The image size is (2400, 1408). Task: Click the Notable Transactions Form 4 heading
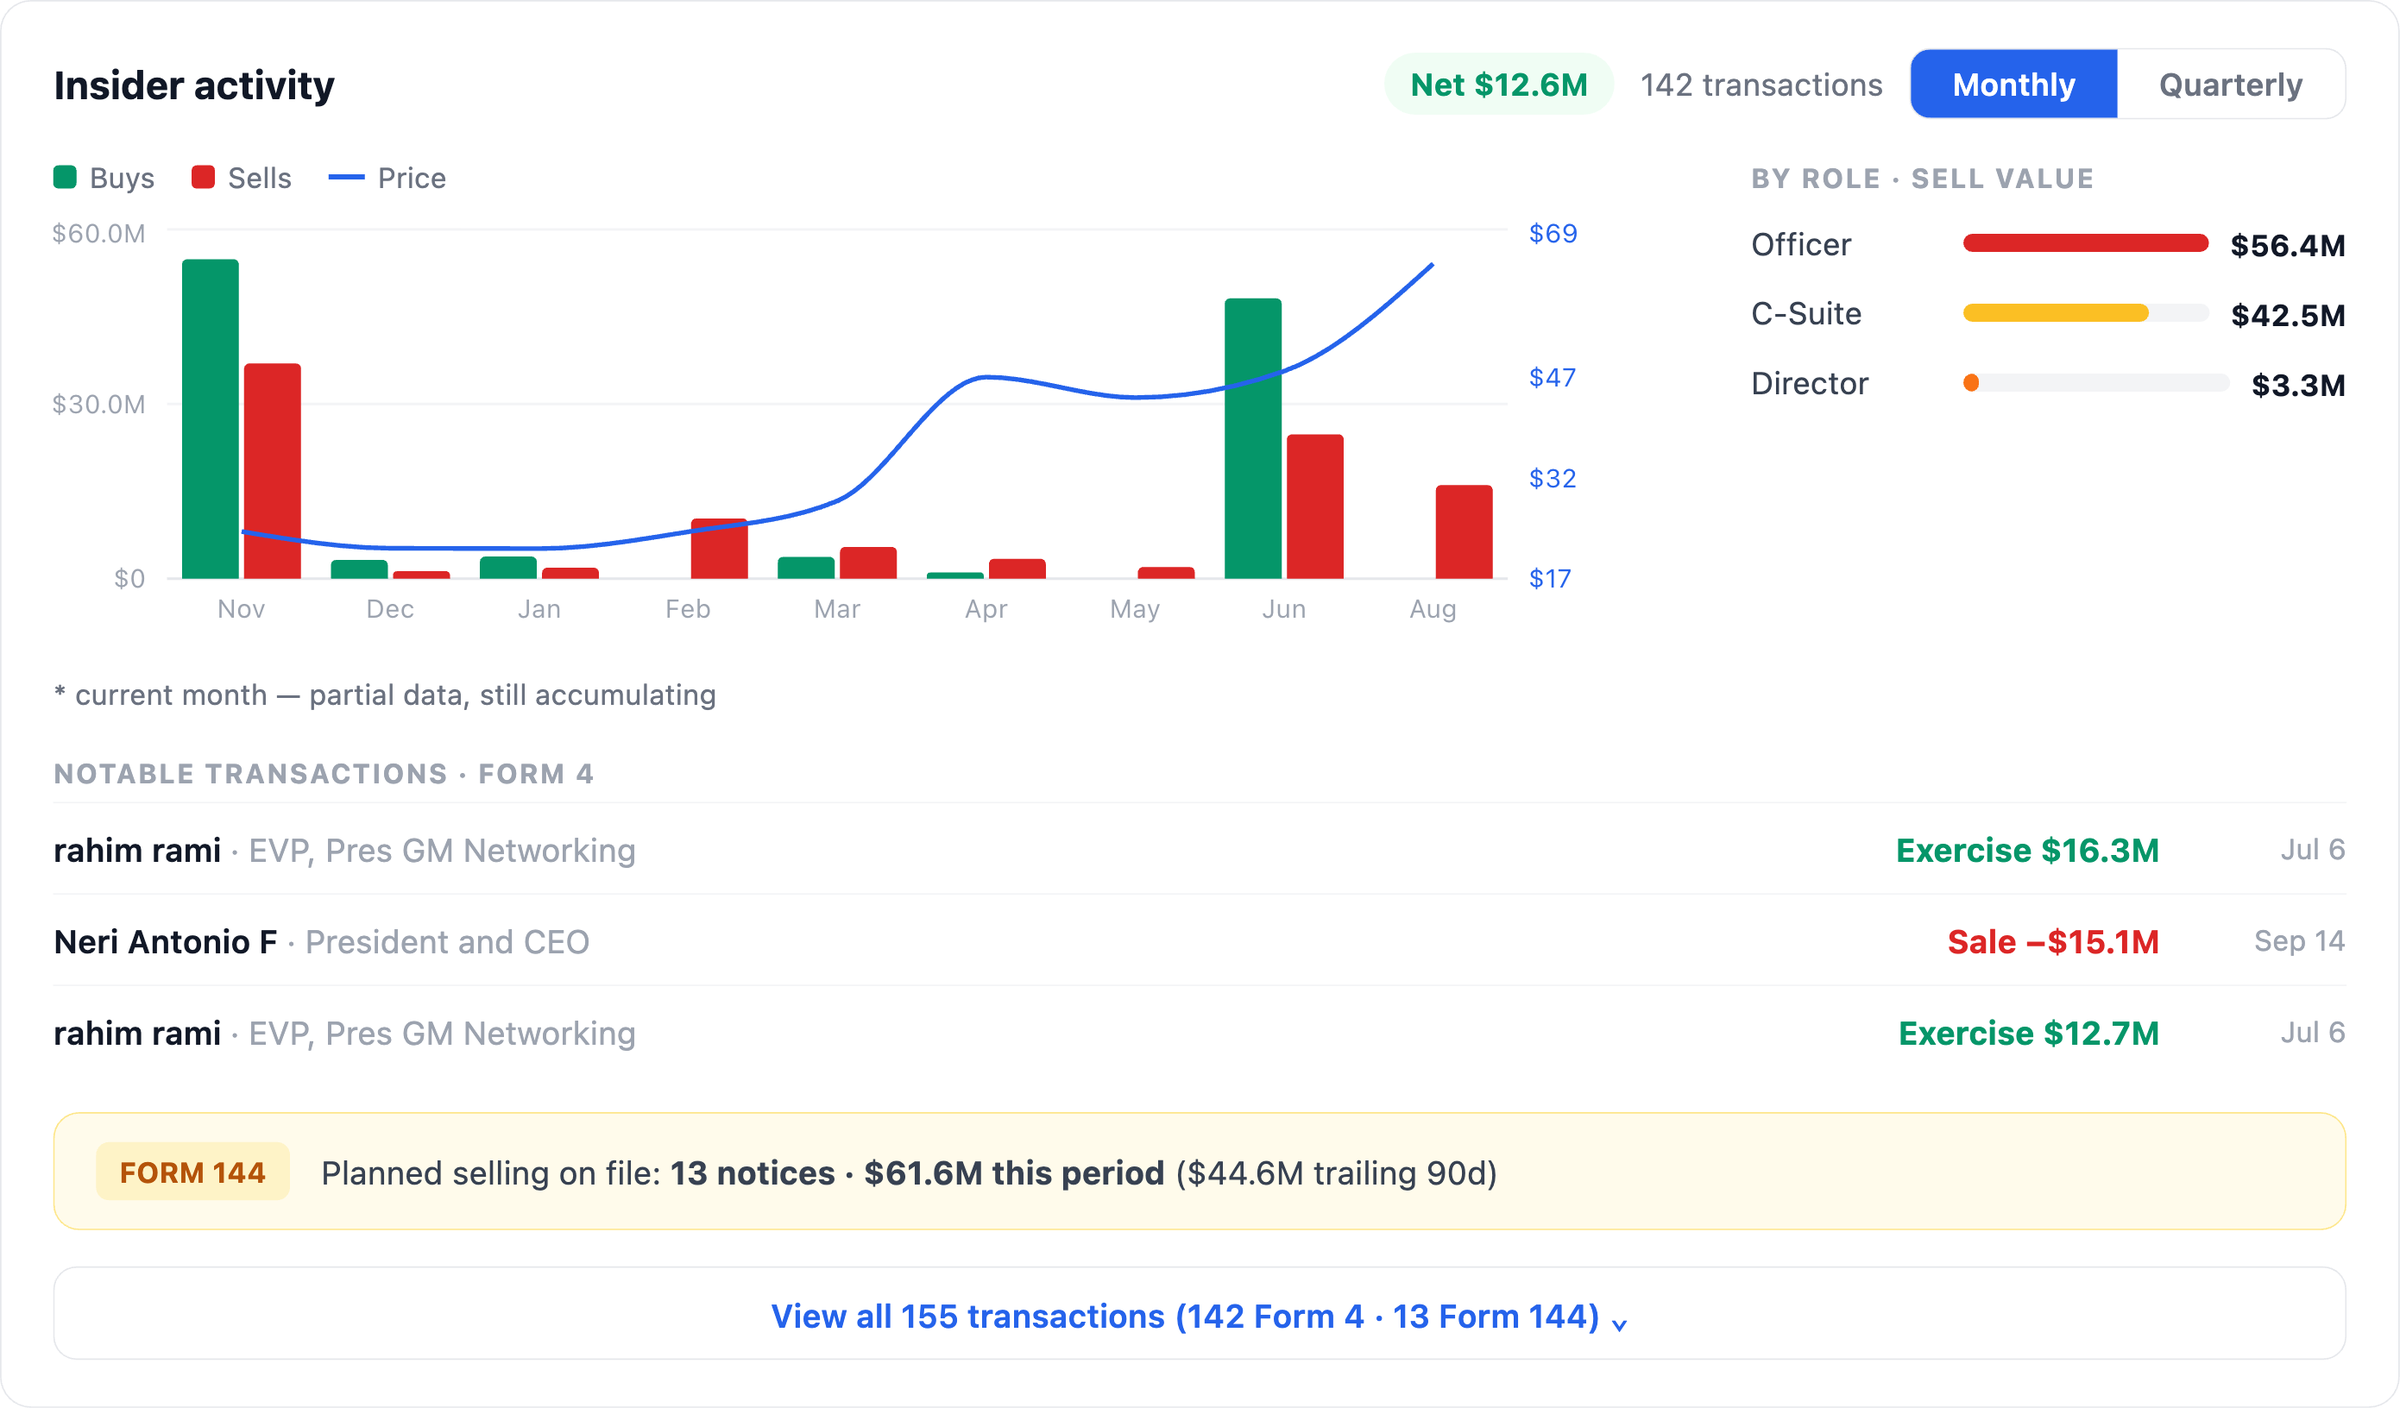click(324, 773)
